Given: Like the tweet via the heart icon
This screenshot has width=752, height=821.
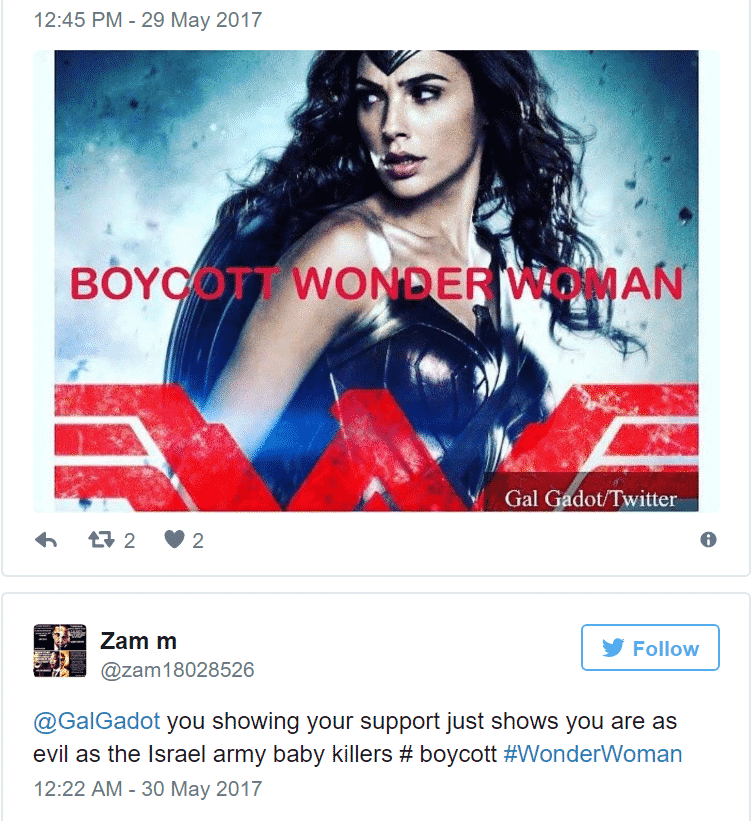Looking at the screenshot, I should (174, 539).
